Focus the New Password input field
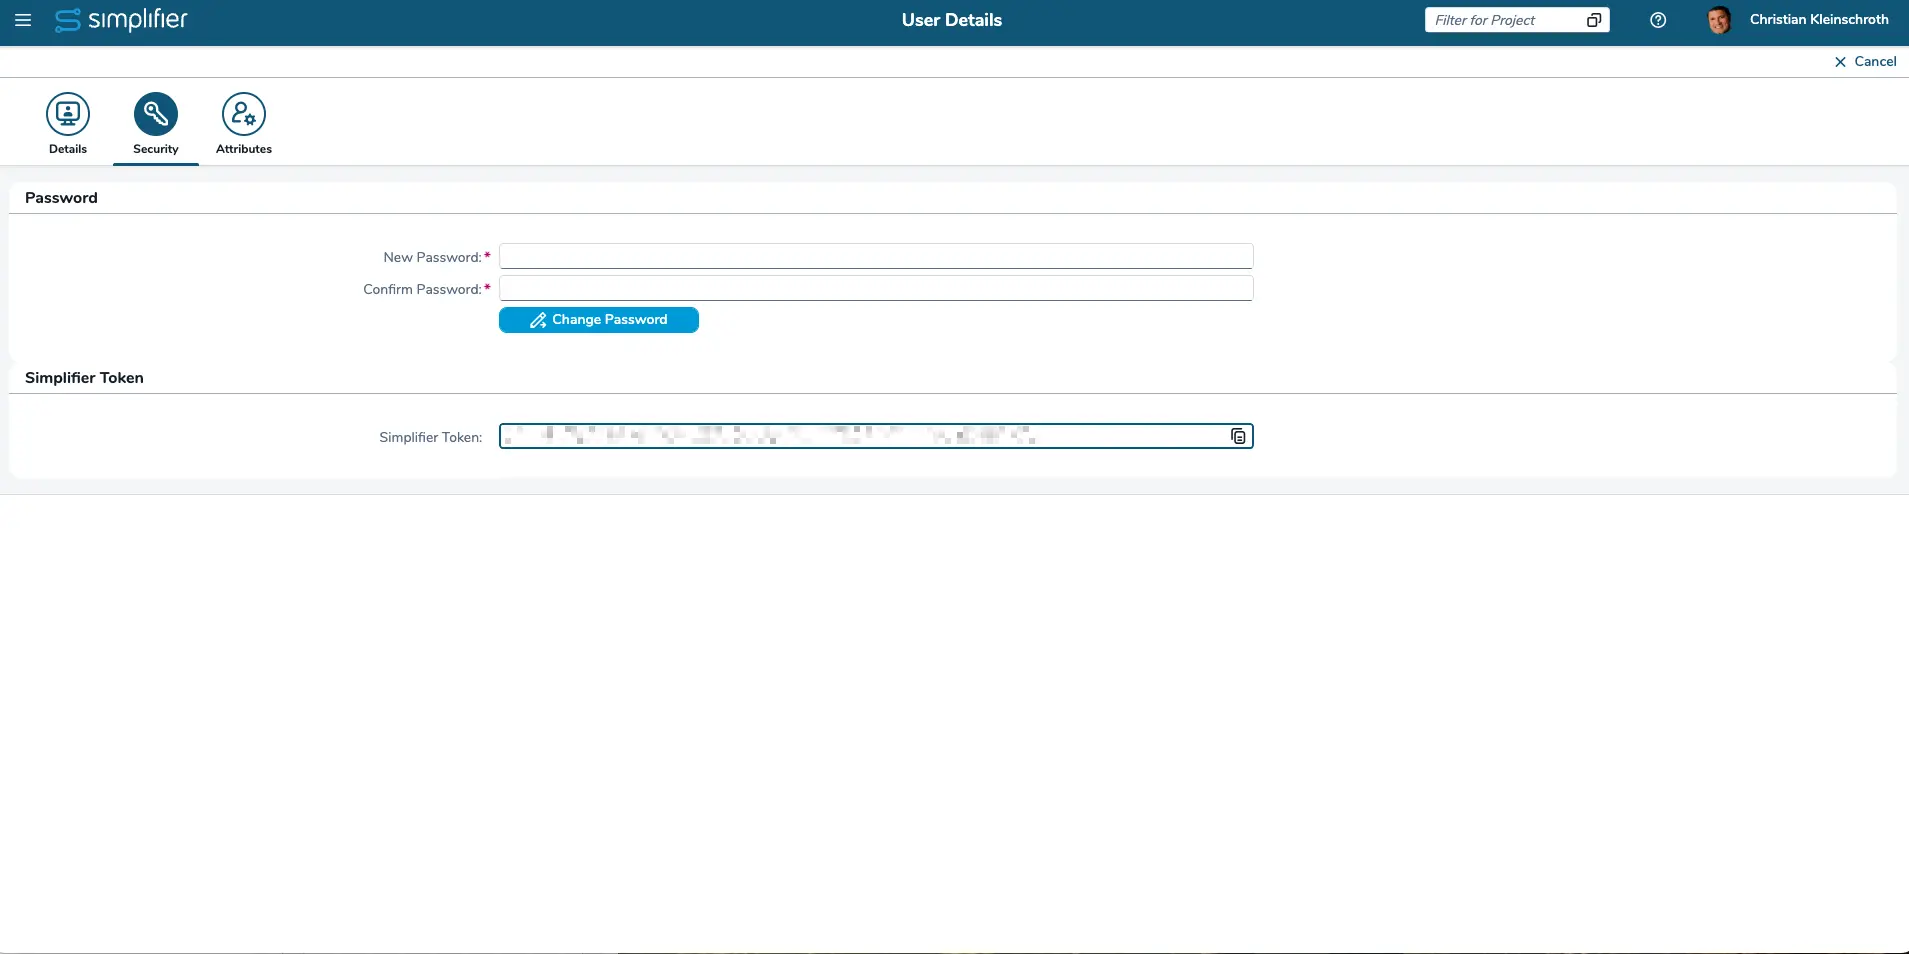 click(x=875, y=257)
